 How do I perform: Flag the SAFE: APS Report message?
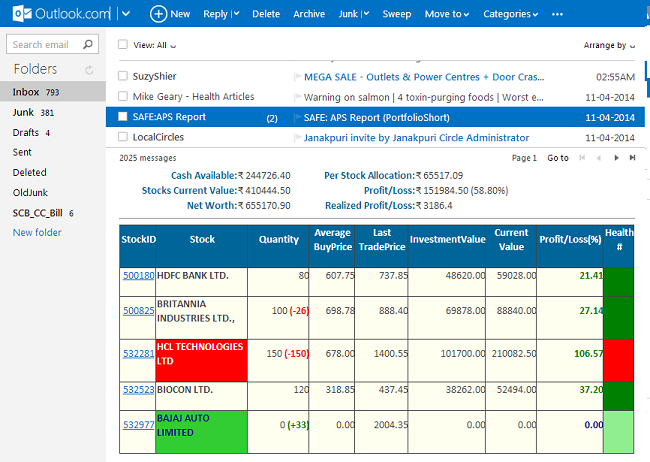[x=297, y=117]
